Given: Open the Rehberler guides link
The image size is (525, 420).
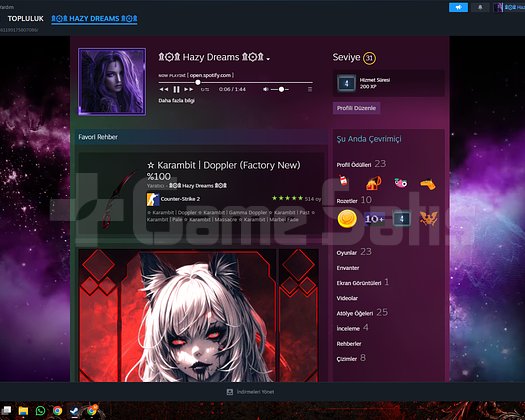Looking at the screenshot, I should [x=349, y=344].
